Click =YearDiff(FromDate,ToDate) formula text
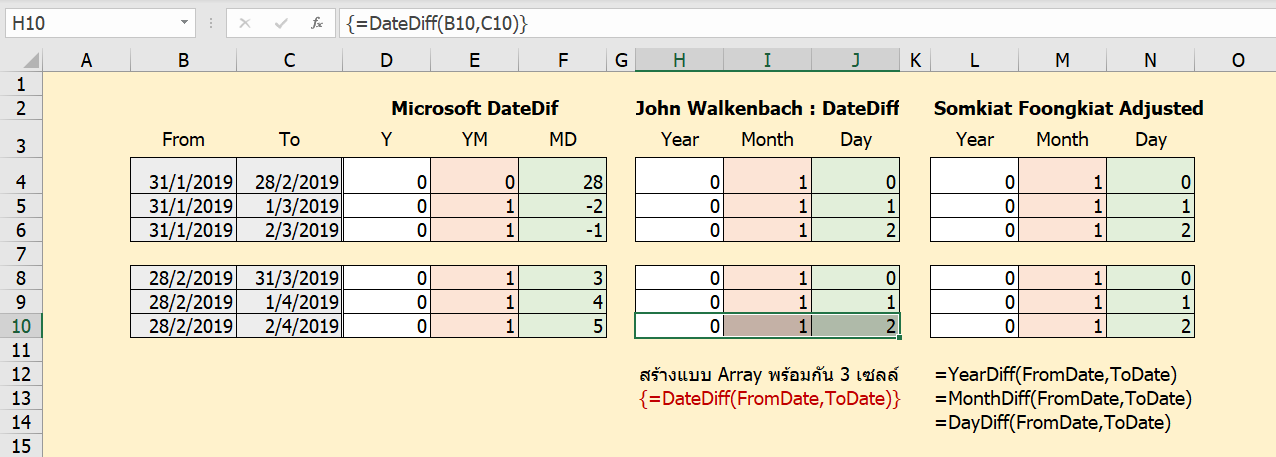 click(1056, 375)
